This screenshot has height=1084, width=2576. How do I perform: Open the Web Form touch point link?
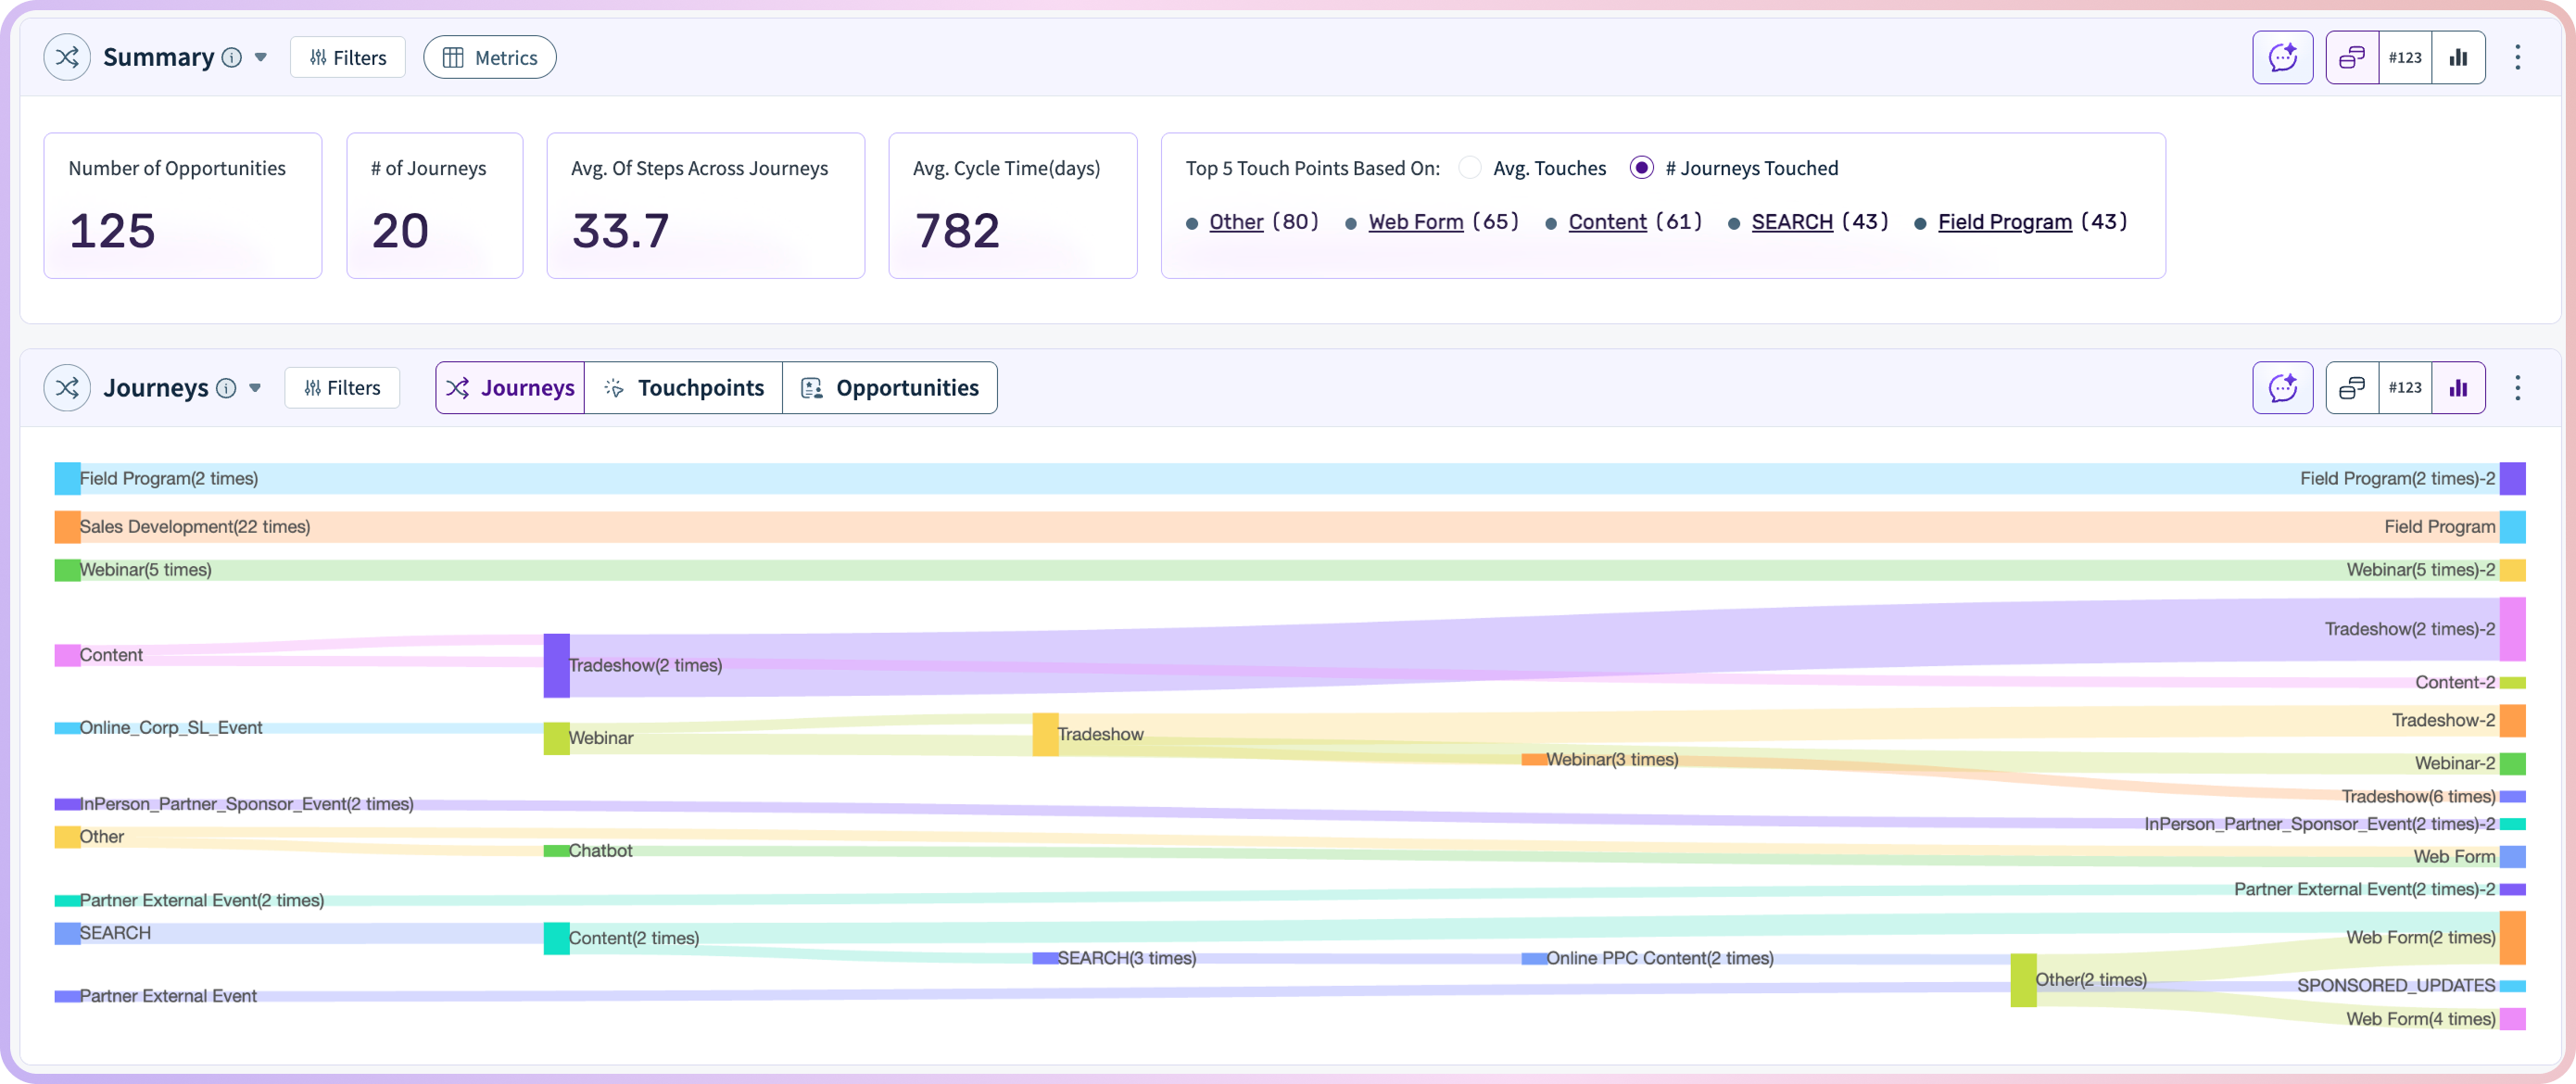(1415, 222)
